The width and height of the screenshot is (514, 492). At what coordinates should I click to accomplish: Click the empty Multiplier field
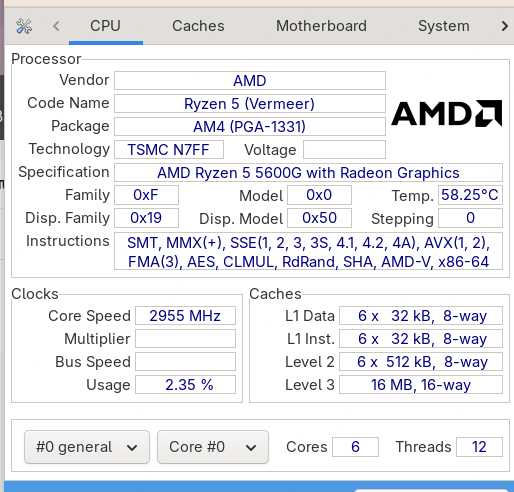pyautogui.click(x=185, y=339)
